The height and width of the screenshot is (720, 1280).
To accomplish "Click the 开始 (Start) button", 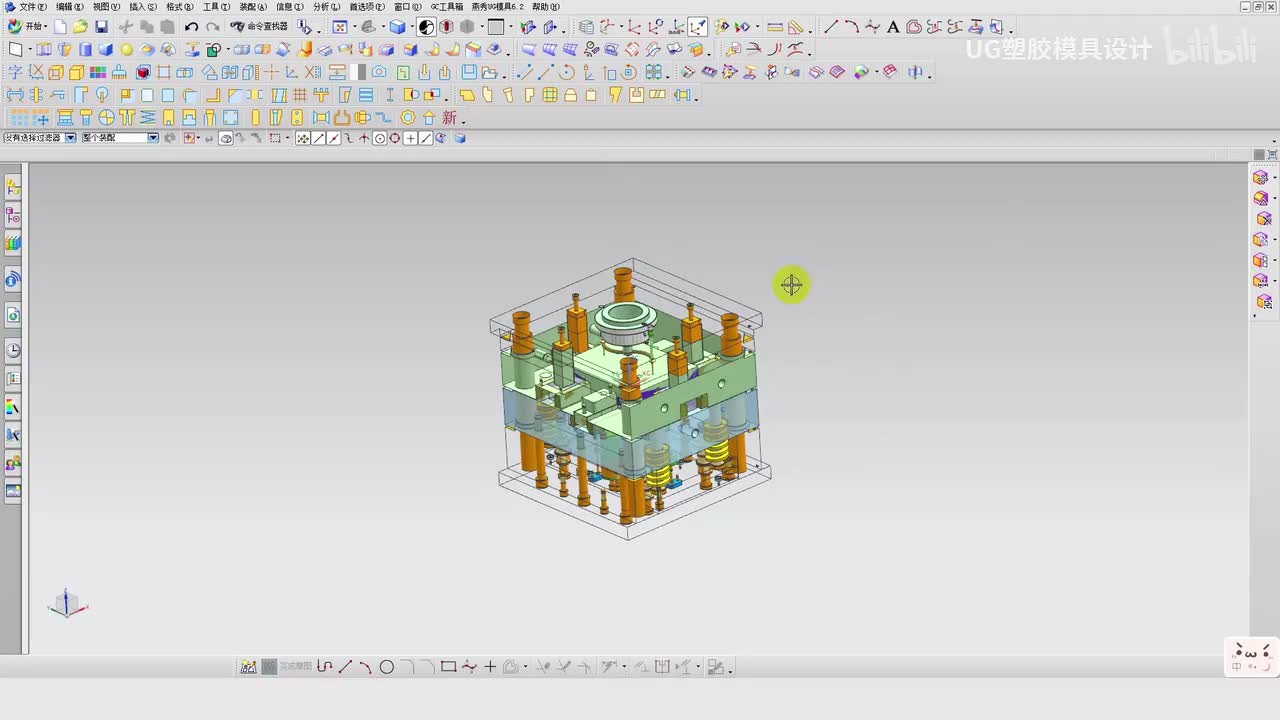I will point(27,27).
